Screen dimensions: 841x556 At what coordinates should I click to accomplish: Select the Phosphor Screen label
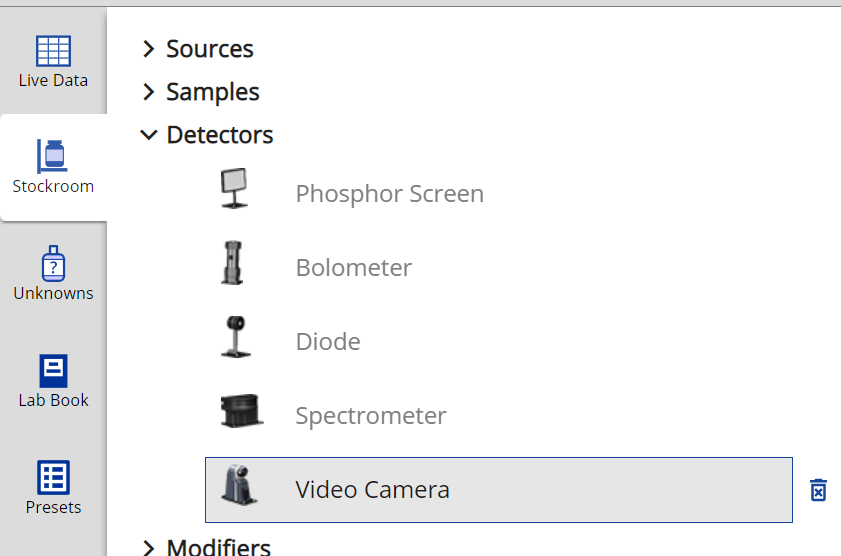(x=389, y=194)
